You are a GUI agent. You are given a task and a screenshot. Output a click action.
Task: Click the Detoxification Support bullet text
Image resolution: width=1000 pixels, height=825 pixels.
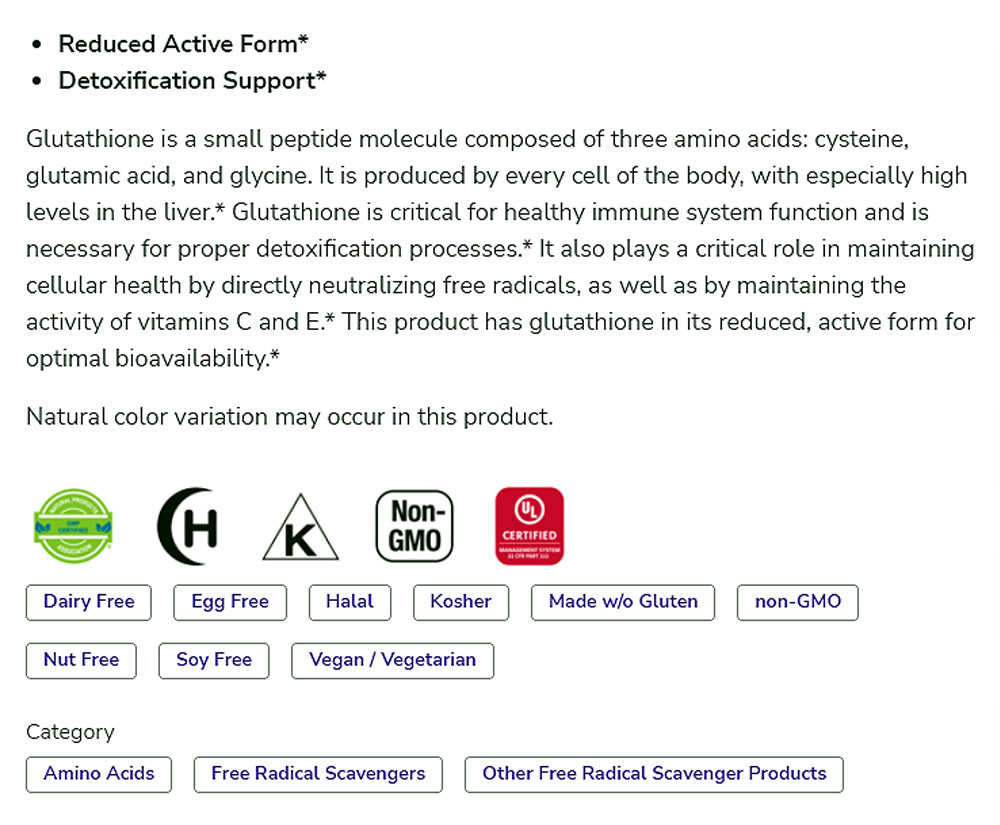pos(192,81)
